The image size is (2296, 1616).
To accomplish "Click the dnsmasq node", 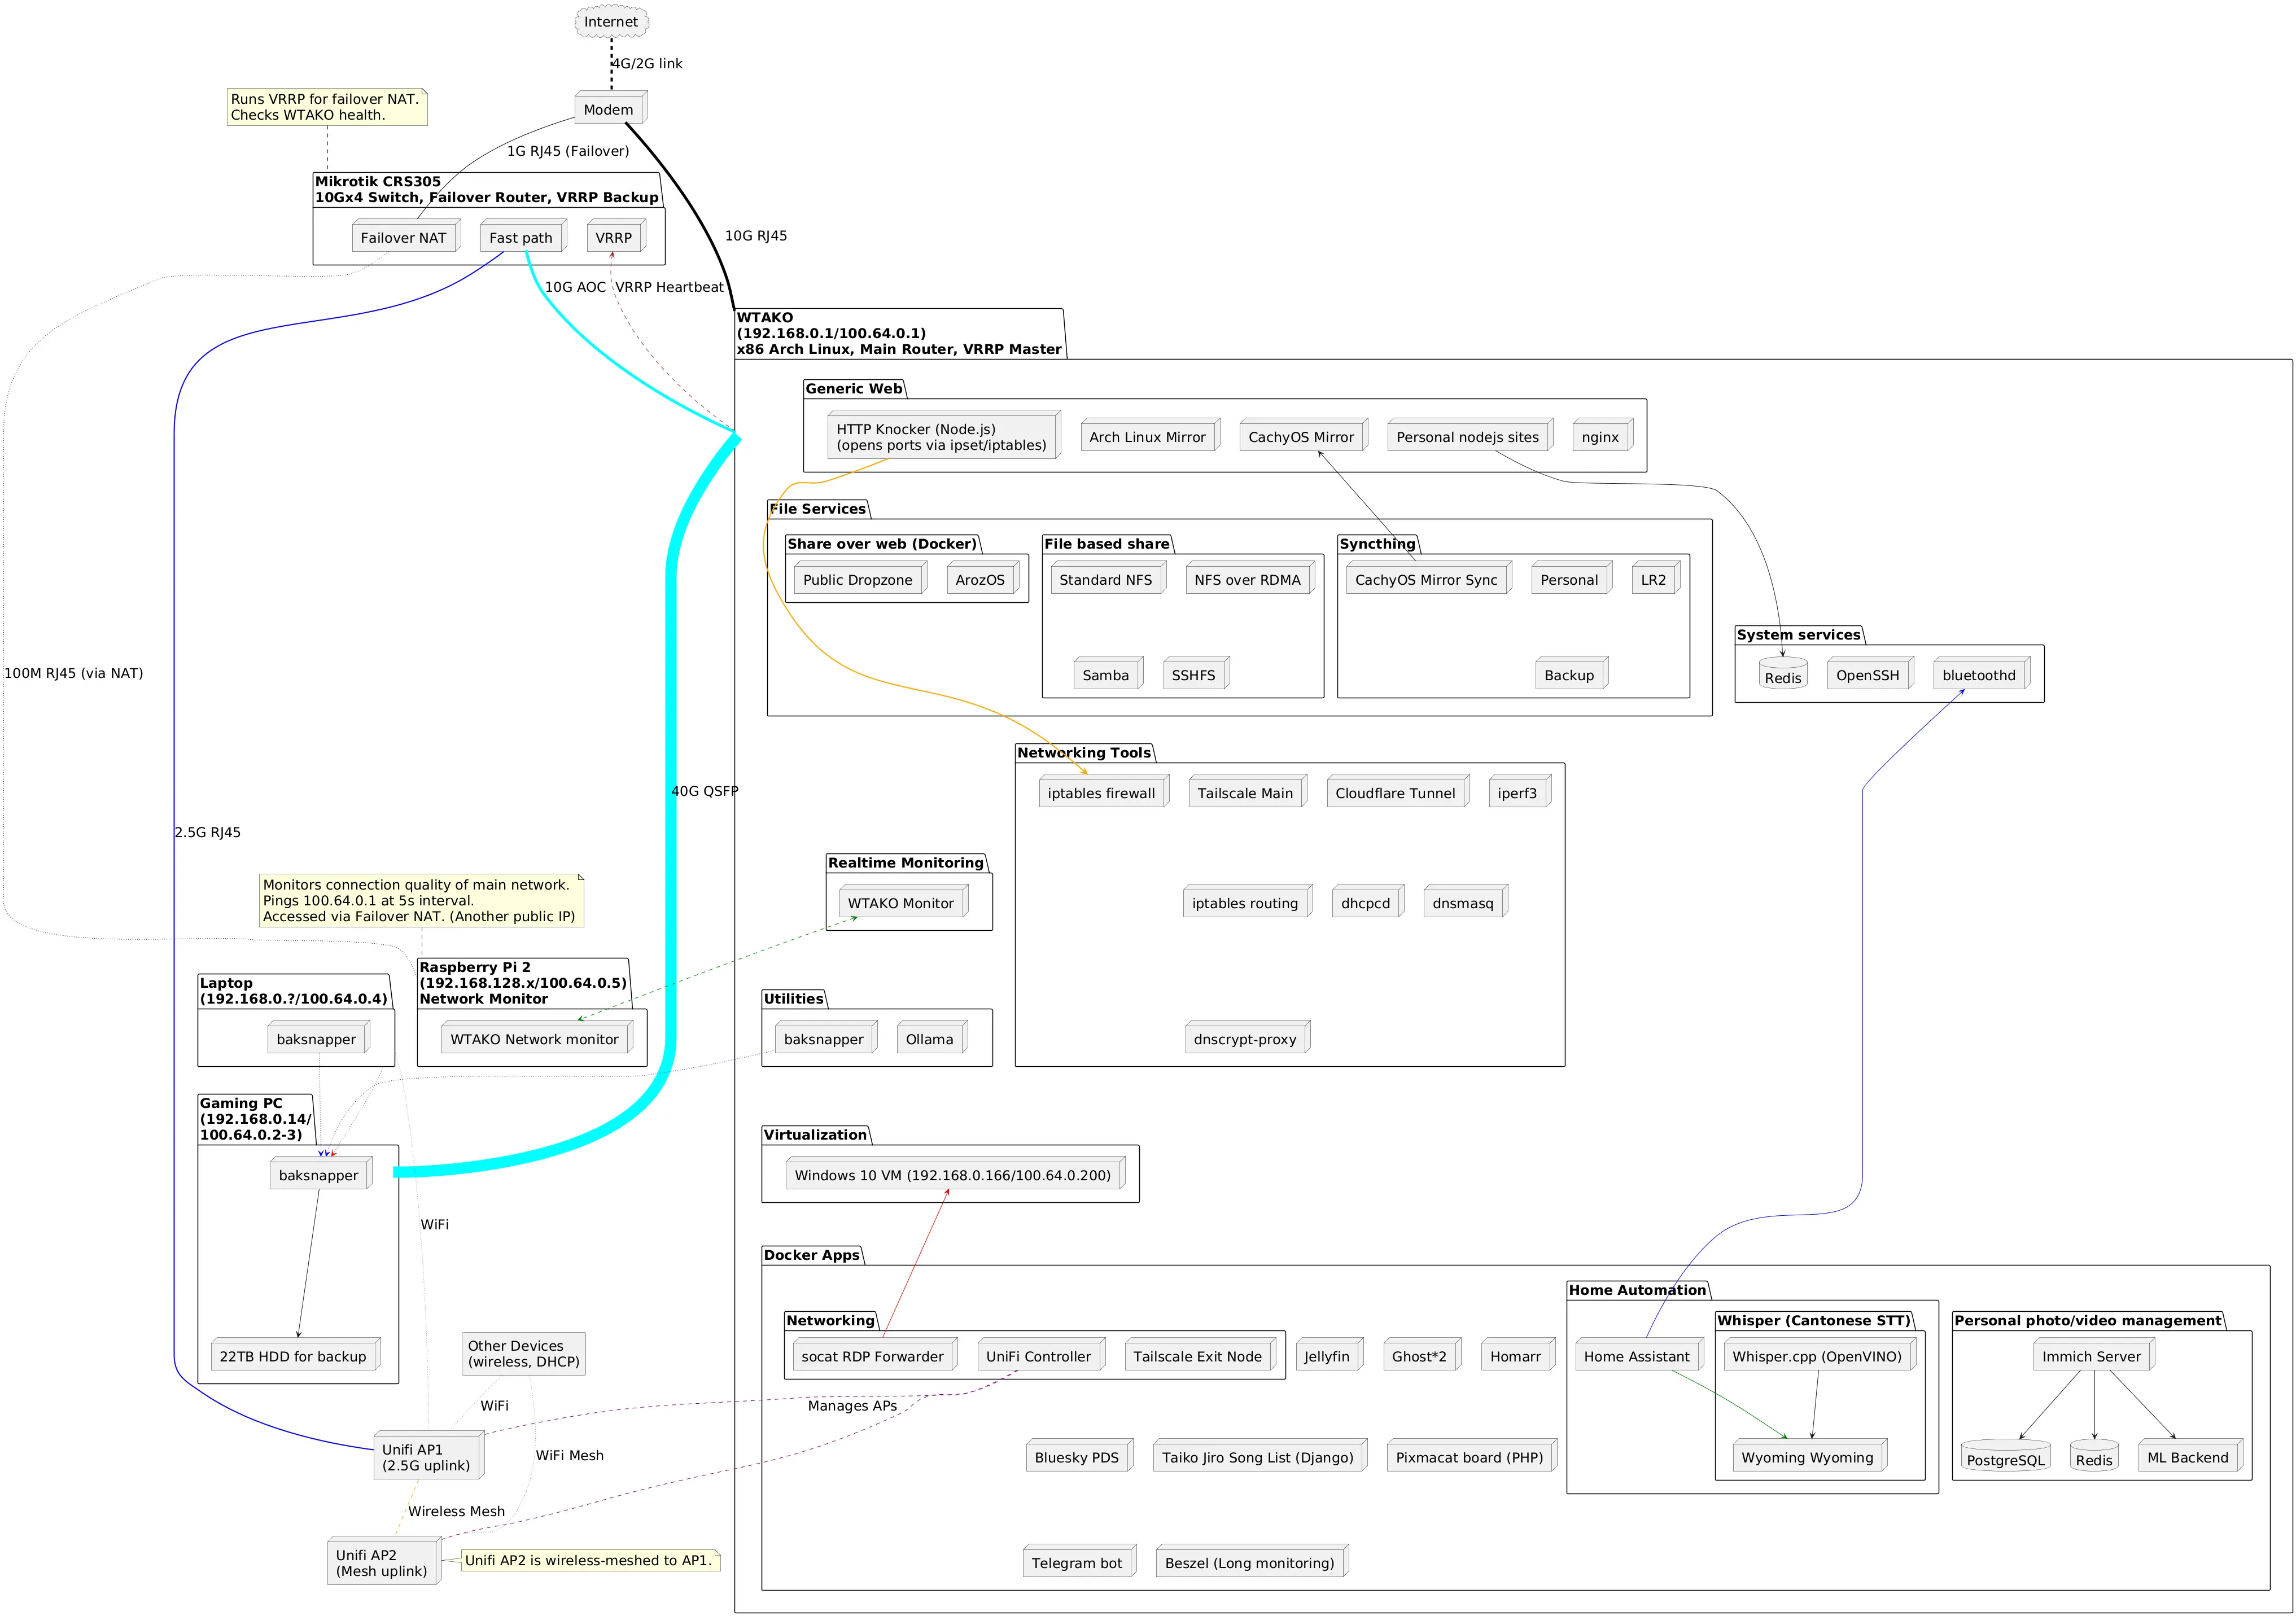I will click(x=1466, y=901).
